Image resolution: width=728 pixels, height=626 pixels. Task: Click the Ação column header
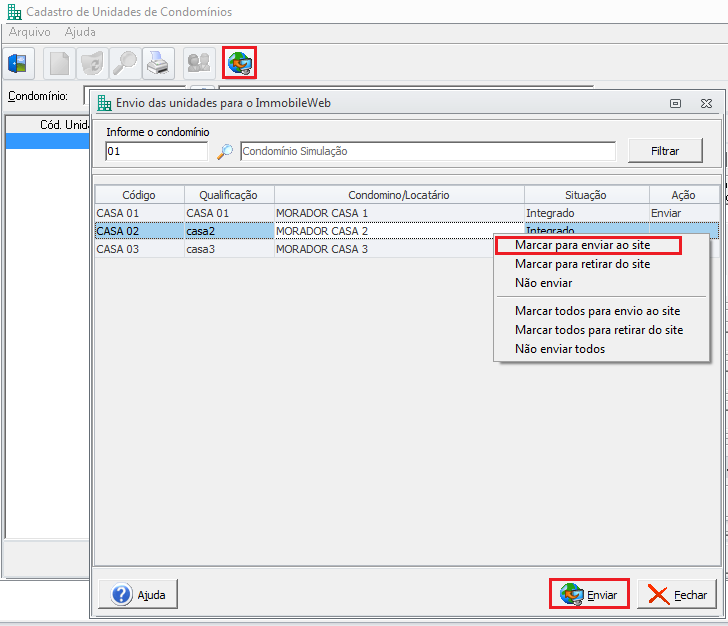click(x=684, y=195)
